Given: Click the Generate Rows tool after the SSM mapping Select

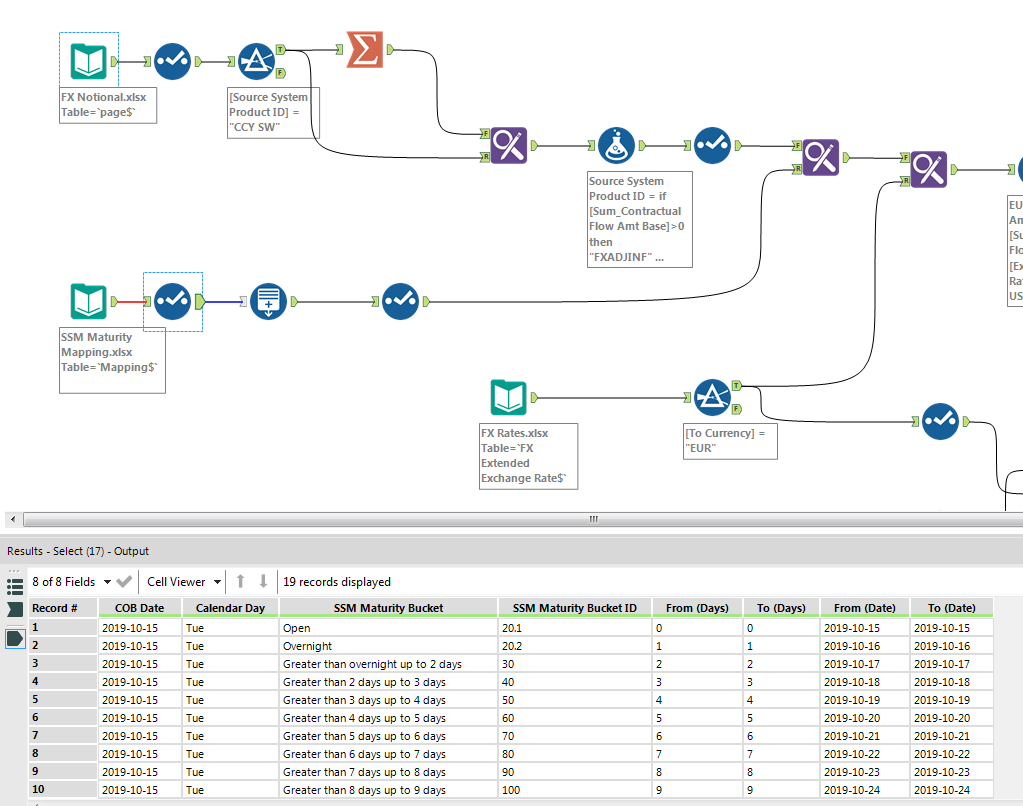Looking at the screenshot, I should pos(267,301).
